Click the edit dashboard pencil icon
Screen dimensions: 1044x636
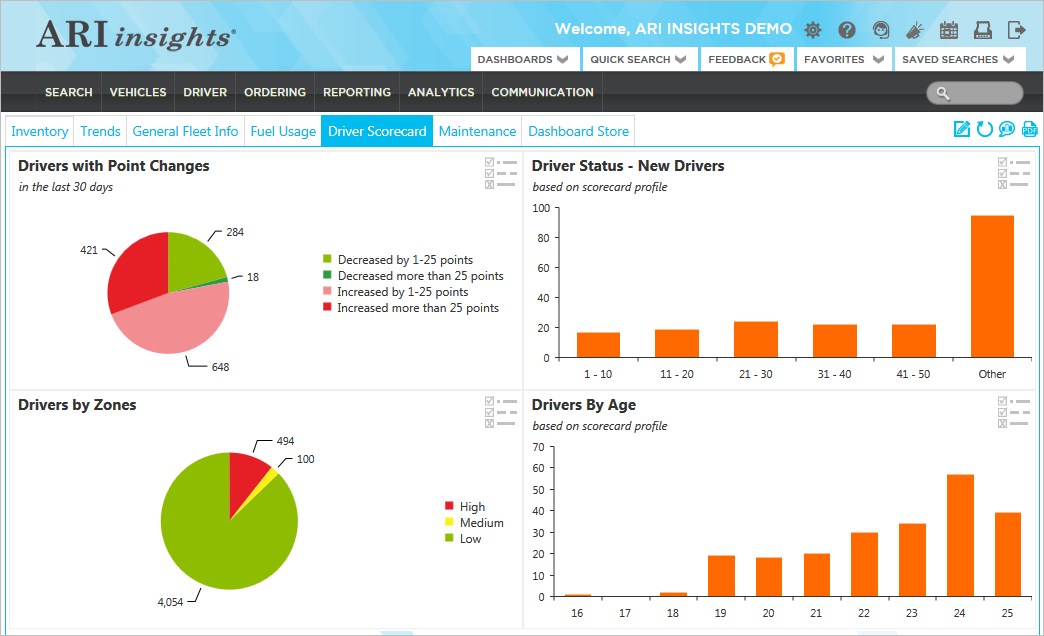click(x=962, y=130)
